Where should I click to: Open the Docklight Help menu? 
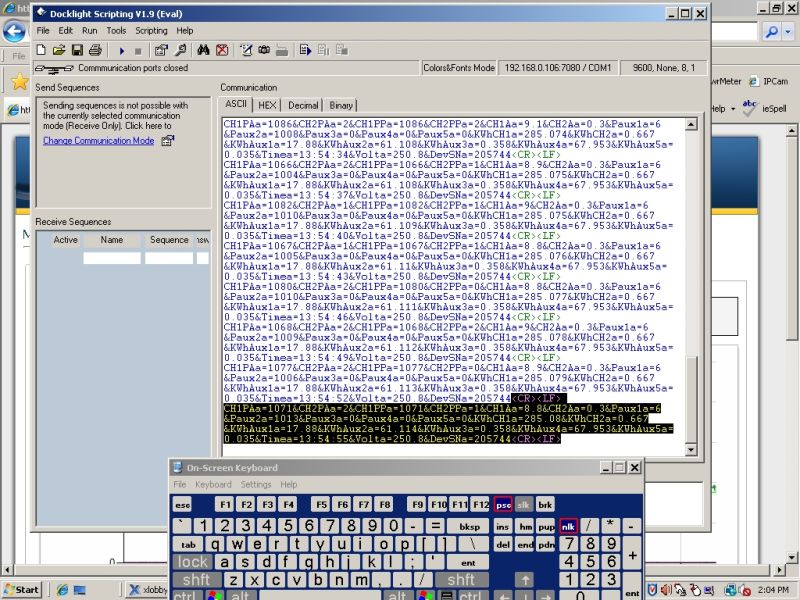point(185,31)
